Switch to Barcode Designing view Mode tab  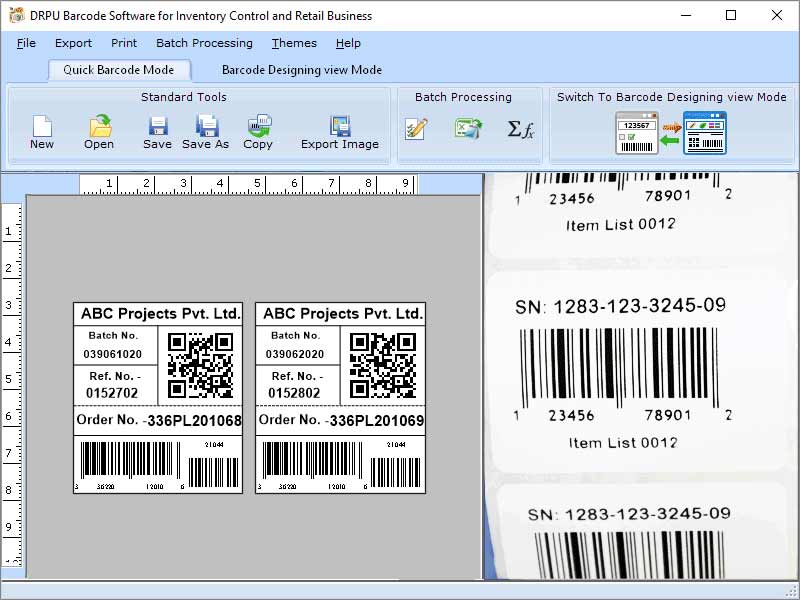pyautogui.click(x=301, y=70)
